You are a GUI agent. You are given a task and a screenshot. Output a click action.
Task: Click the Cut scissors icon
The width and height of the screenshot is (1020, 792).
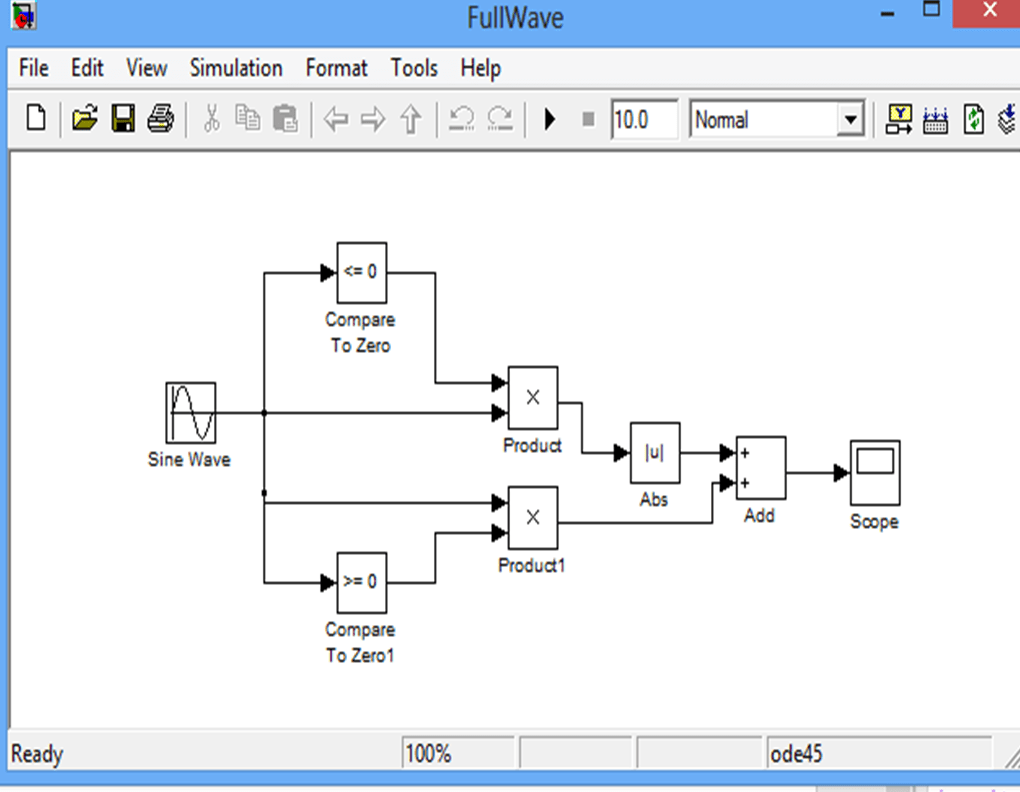point(211,118)
